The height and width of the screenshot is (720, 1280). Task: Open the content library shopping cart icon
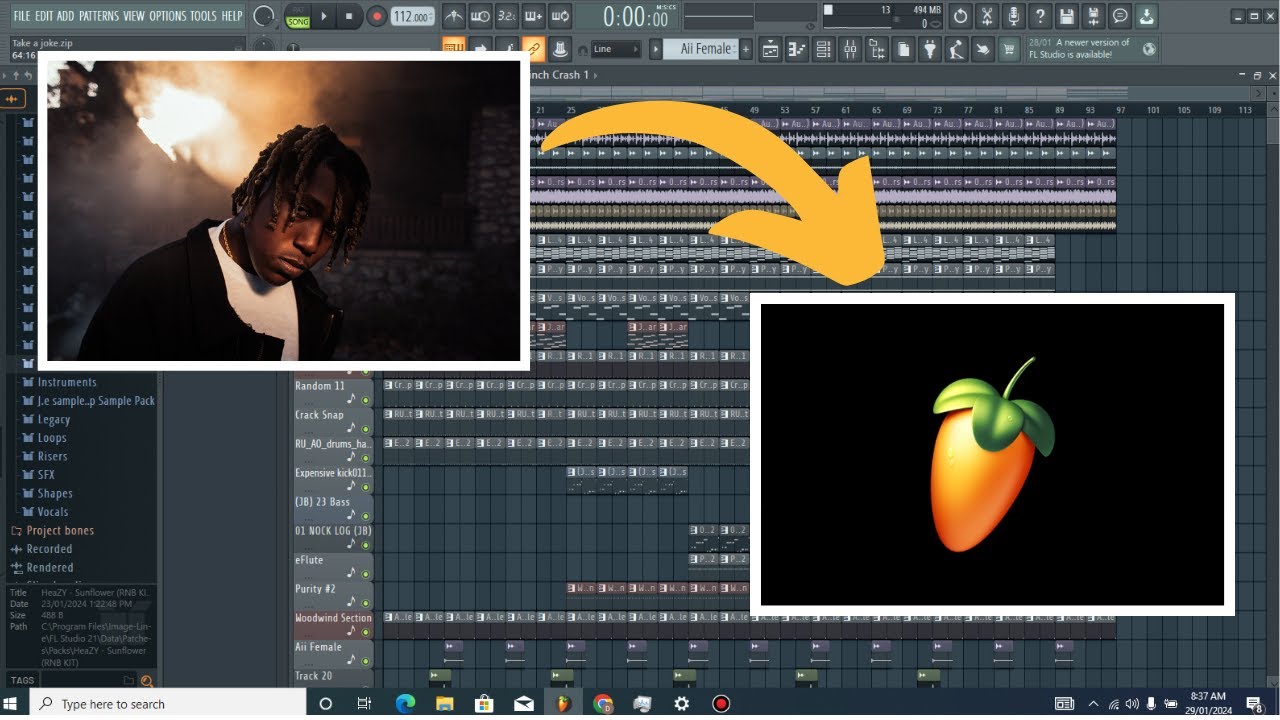[x=1009, y=48]
